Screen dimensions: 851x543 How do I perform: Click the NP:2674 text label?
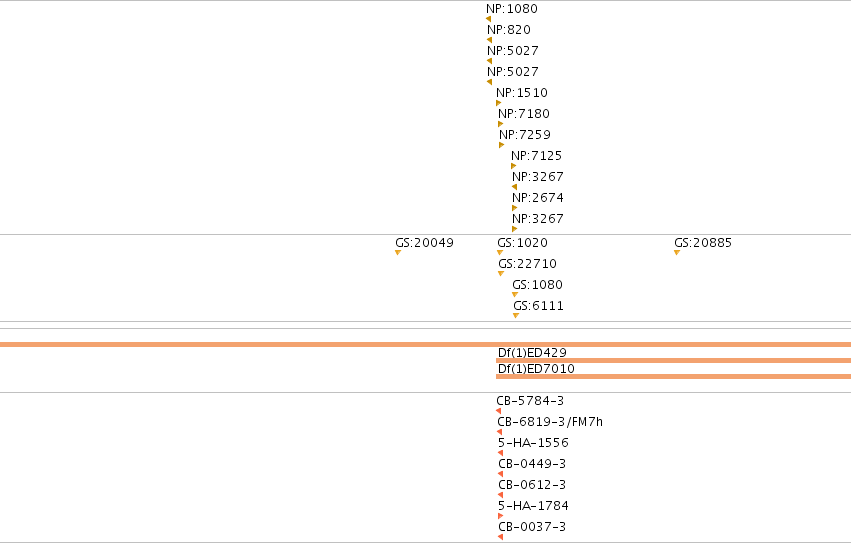(x=538, y=198)
